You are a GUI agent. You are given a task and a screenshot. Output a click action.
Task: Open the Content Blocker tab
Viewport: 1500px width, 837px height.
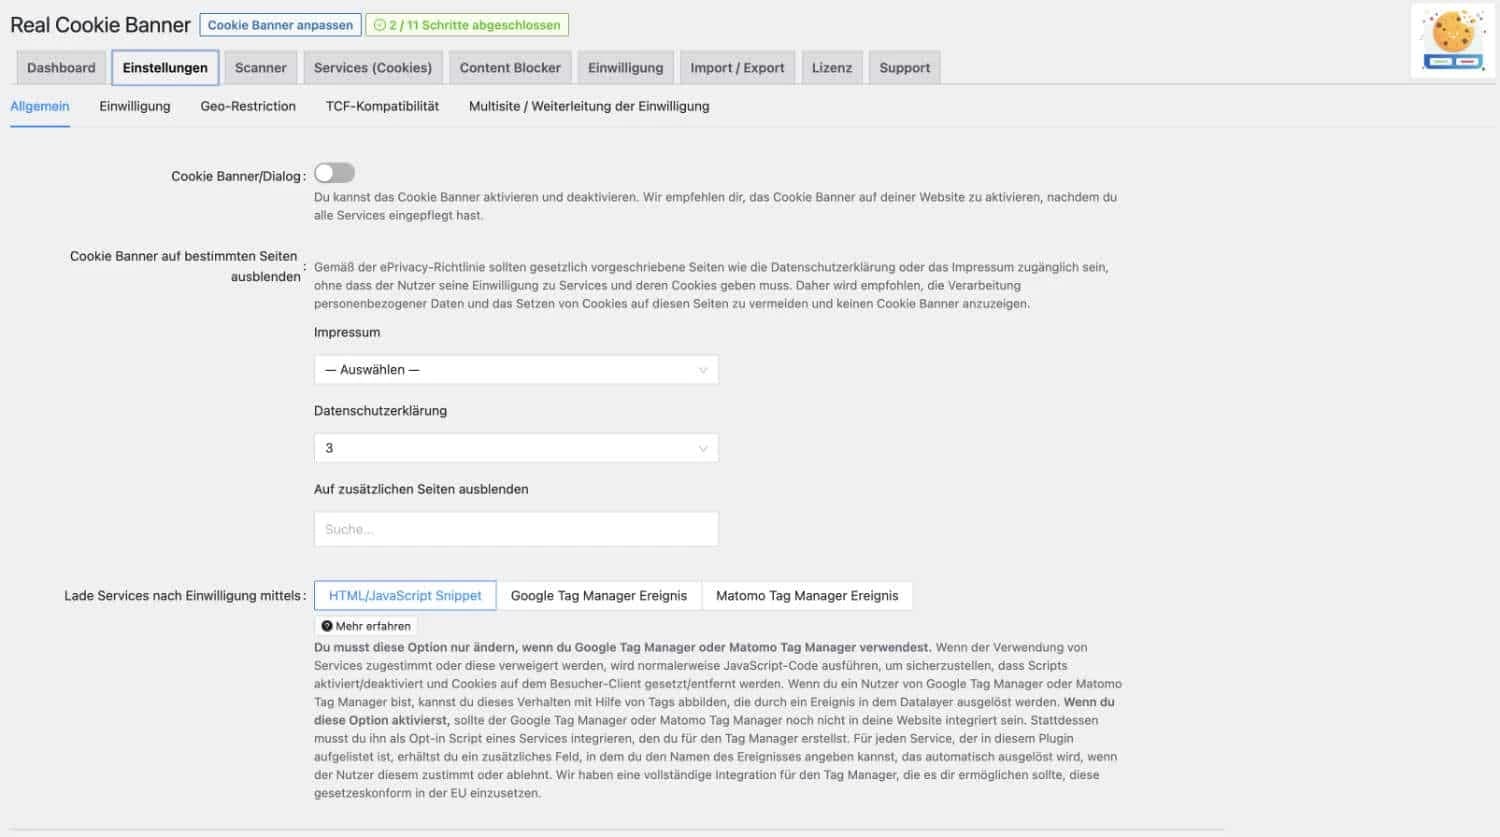[510, 68]
